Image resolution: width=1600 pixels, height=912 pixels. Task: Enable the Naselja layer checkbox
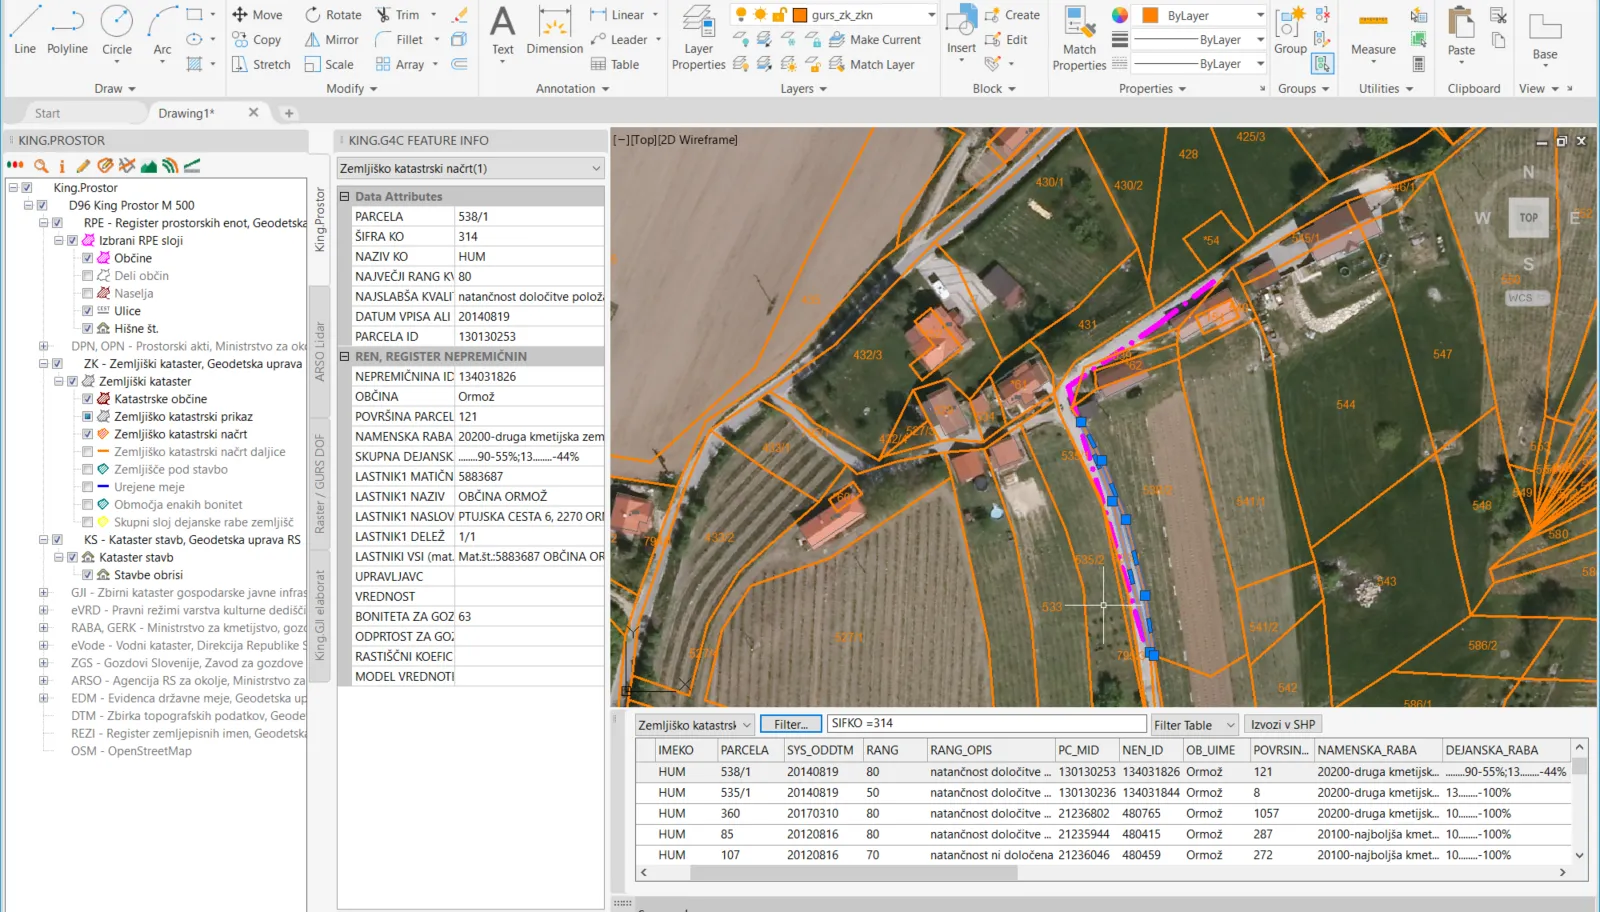(88, 293)
